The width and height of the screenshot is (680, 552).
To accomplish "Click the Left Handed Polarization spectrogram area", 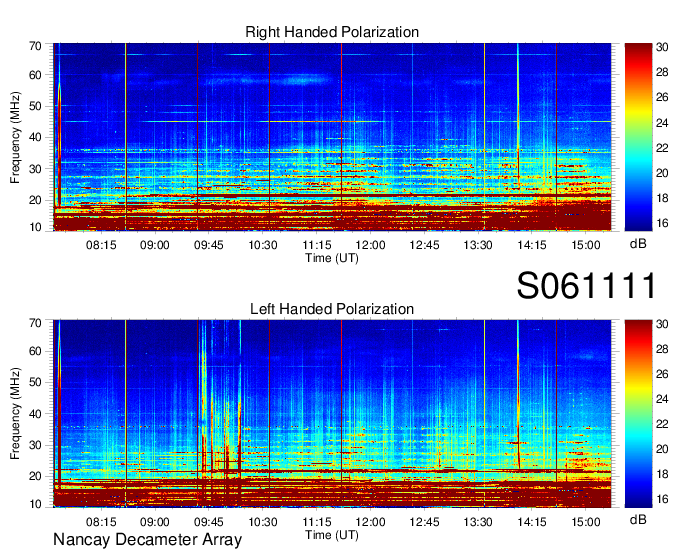I will click(x=332, y=413).
